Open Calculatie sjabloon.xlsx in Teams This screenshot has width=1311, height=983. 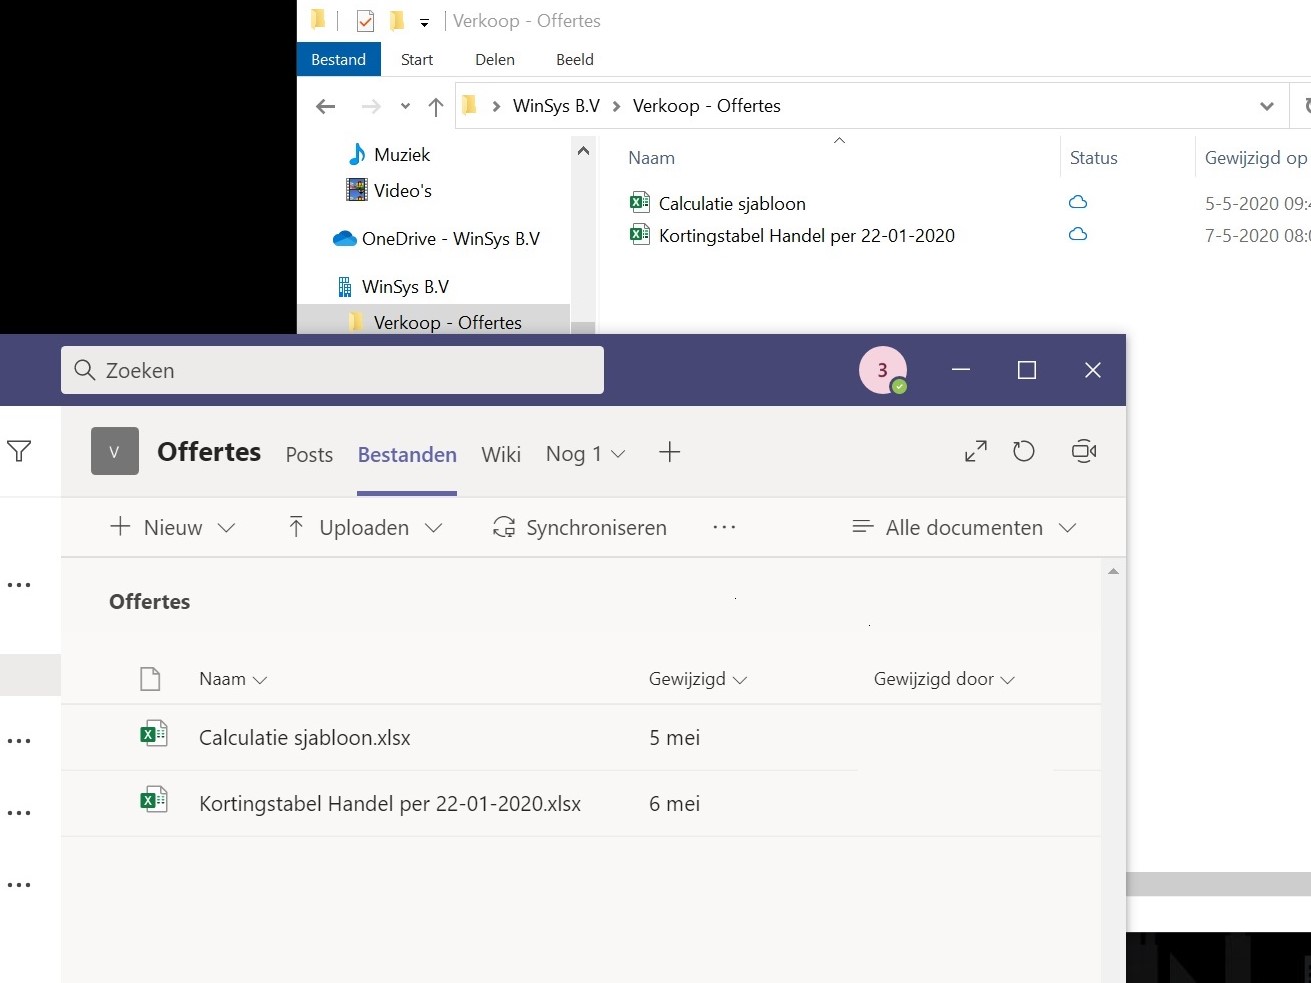click(305, 738)
